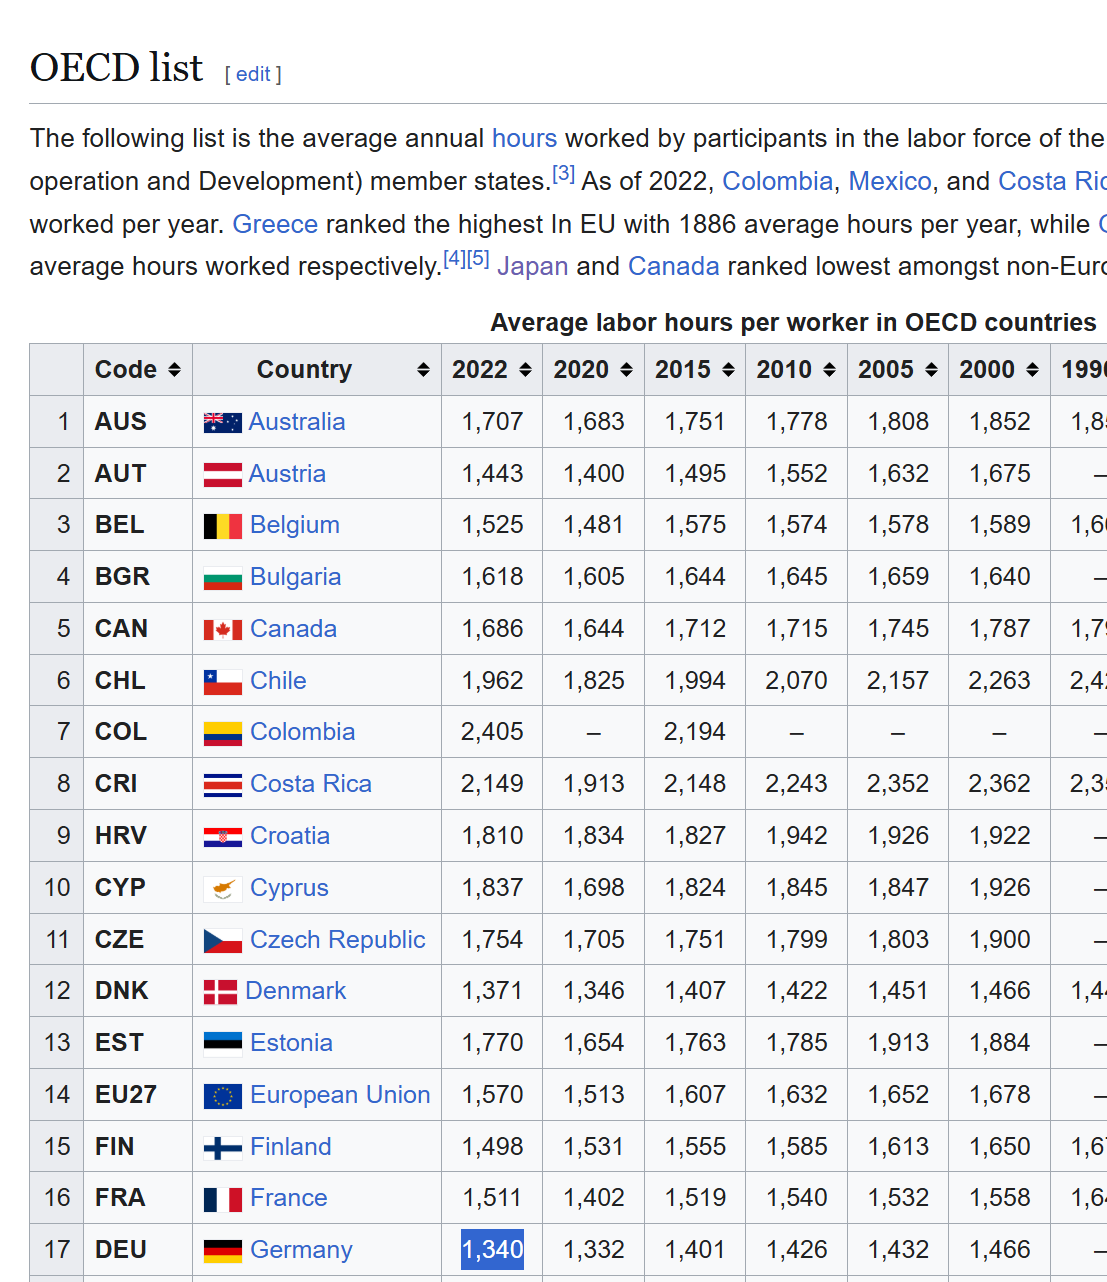The width and height of the screenshot is (1107, 1282).
Task: Open the hours link in paragraph
Action: coord(524,138)
